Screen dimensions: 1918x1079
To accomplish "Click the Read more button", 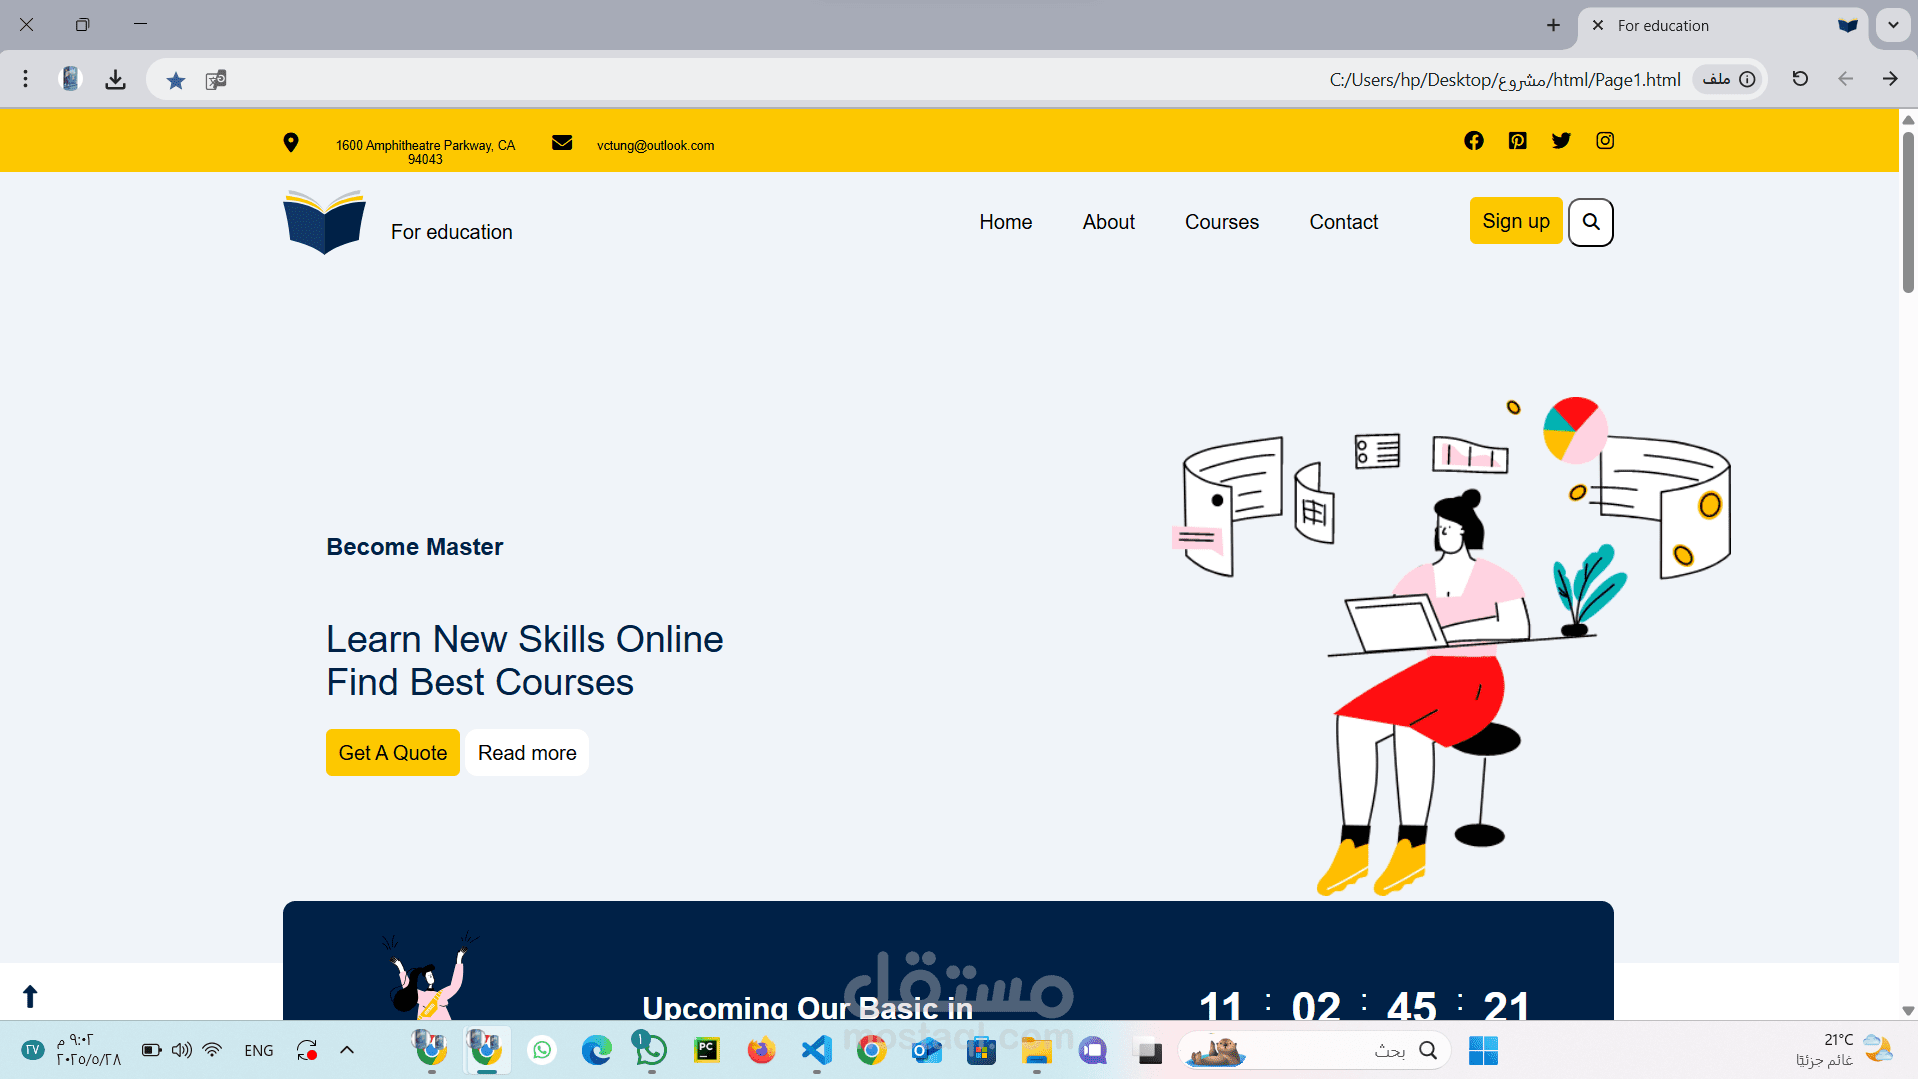I will [527, 752].
